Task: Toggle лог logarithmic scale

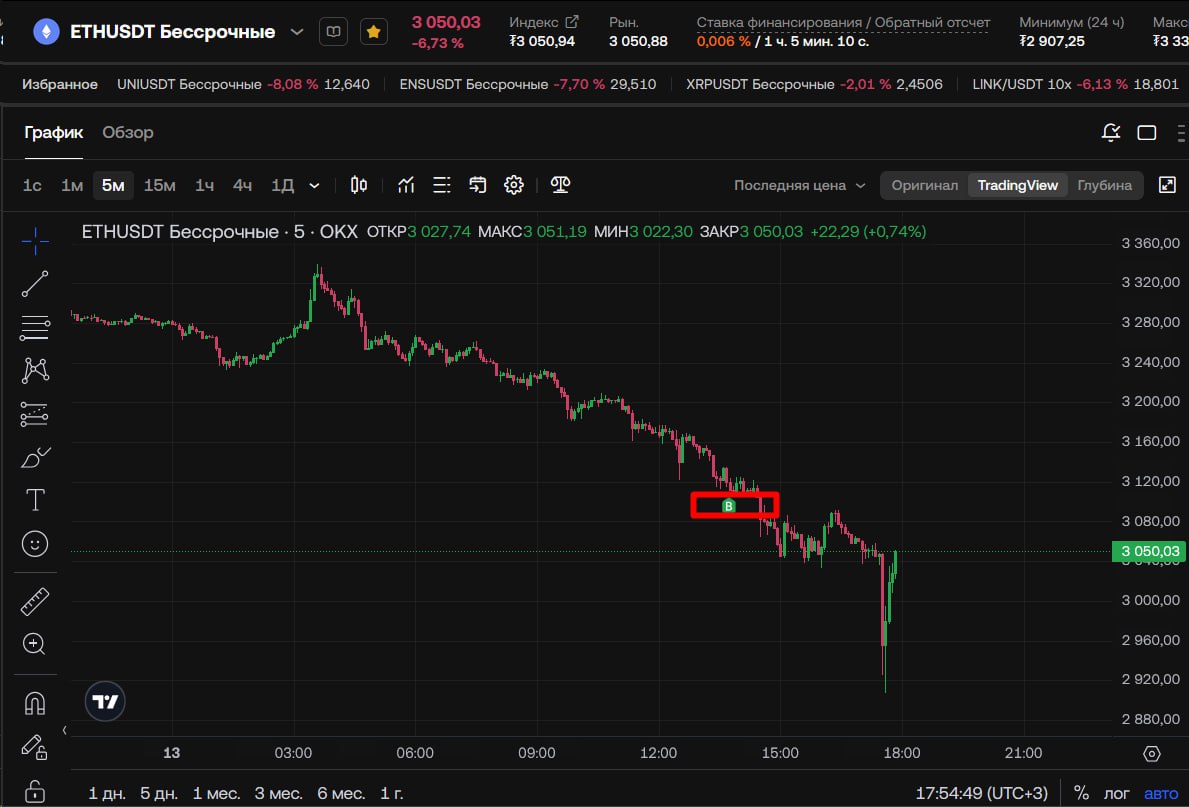Action: pyautogui.click(x=1116, y=794)
